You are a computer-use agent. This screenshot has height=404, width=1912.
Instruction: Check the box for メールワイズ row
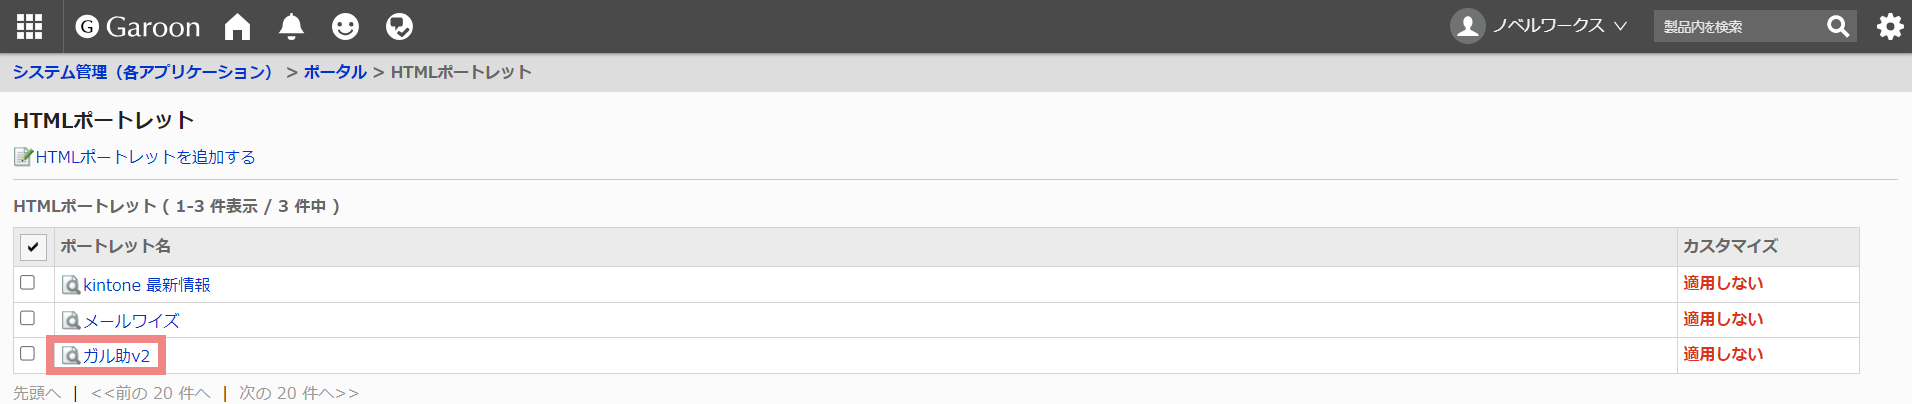point(28,318)
